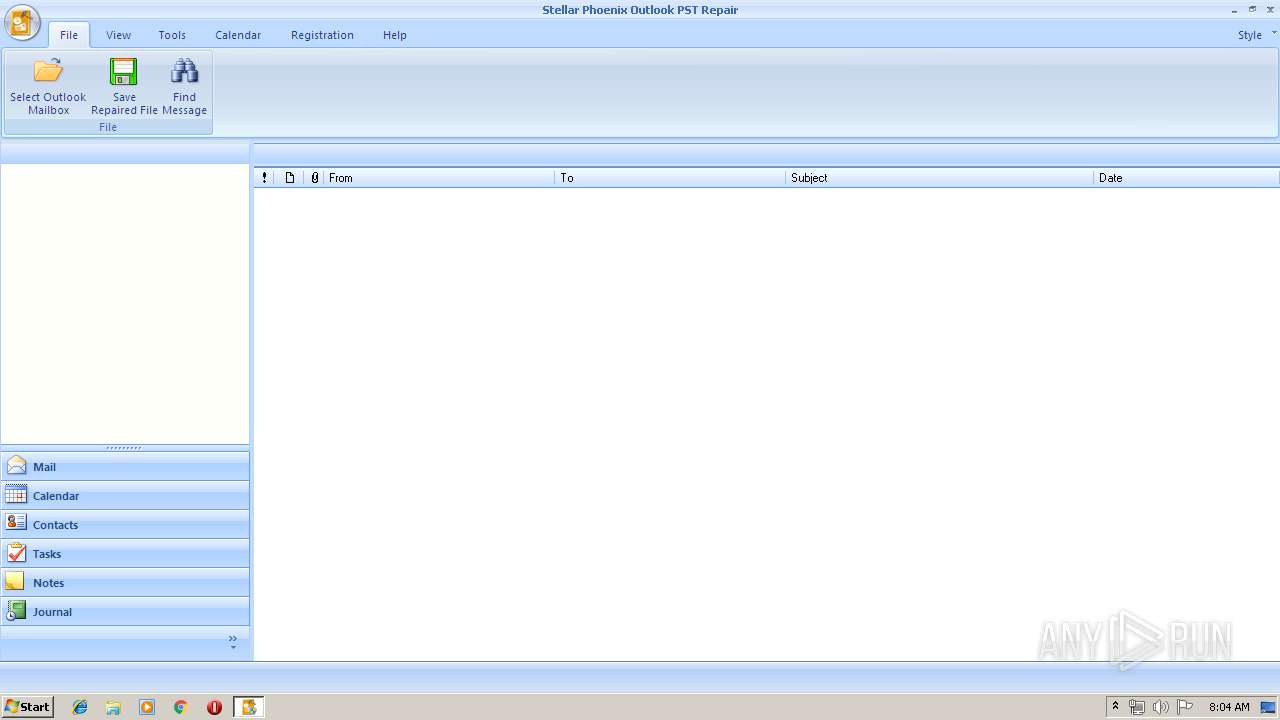
Task: Sort by item type column icon
Action: 290,178
